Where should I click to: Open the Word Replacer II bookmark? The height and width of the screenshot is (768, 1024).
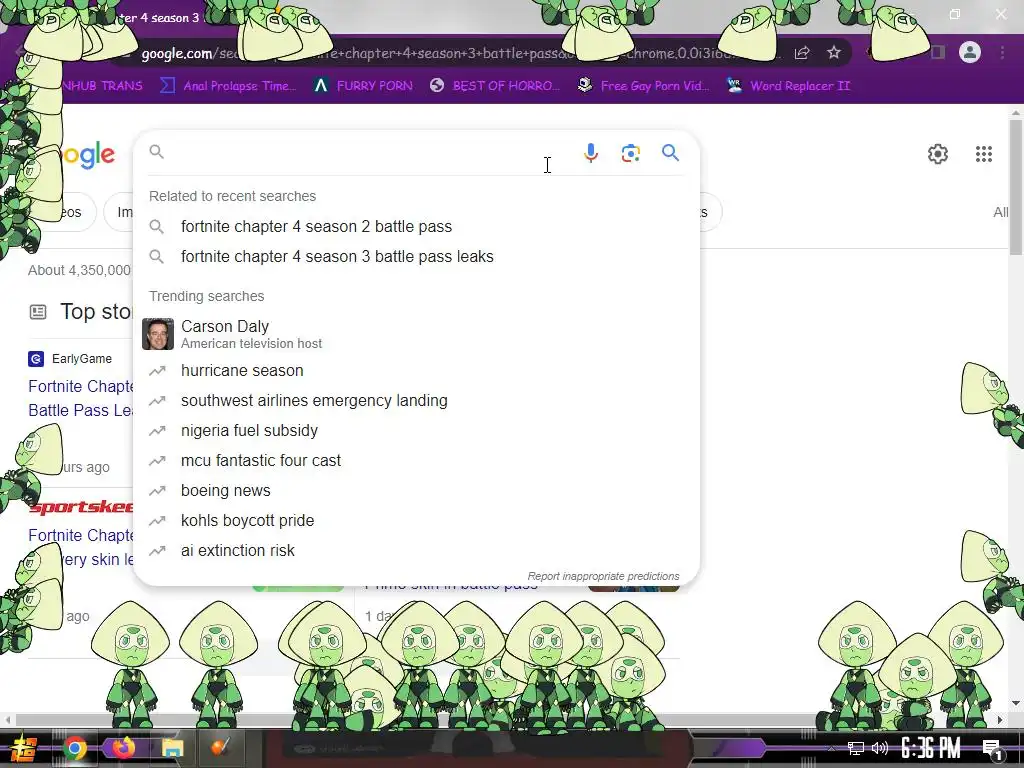click(x=788, y=86)
